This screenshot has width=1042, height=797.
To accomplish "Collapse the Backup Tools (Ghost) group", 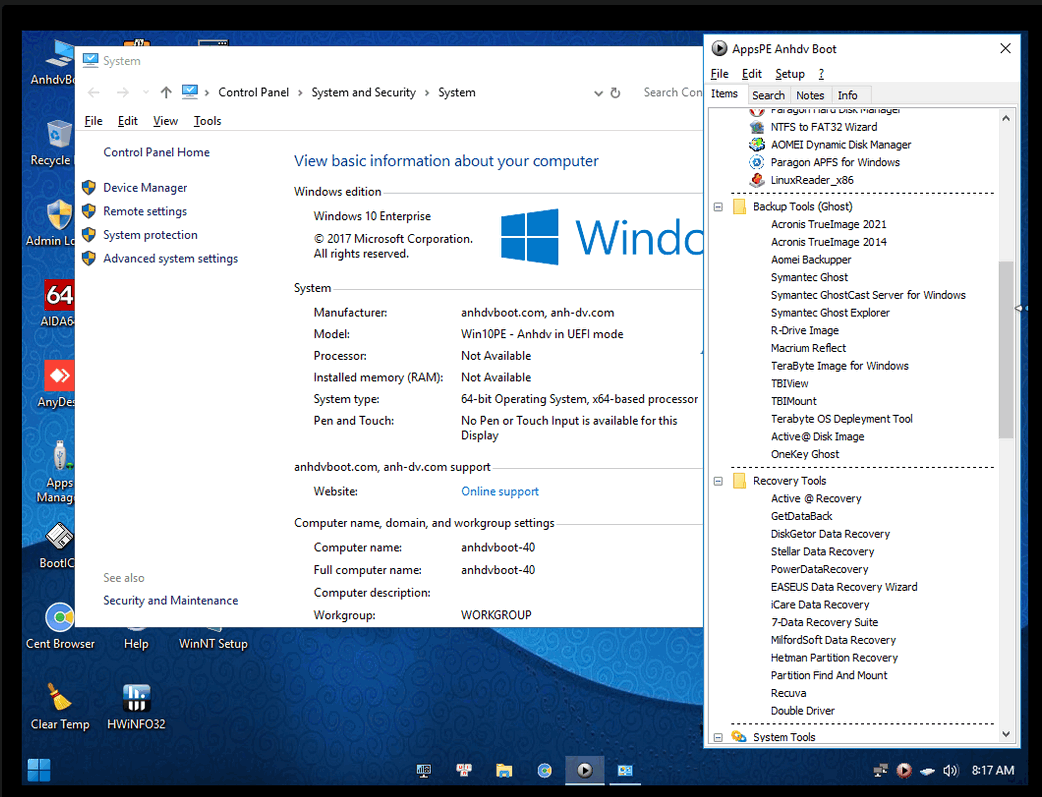I will click(718, 207).
